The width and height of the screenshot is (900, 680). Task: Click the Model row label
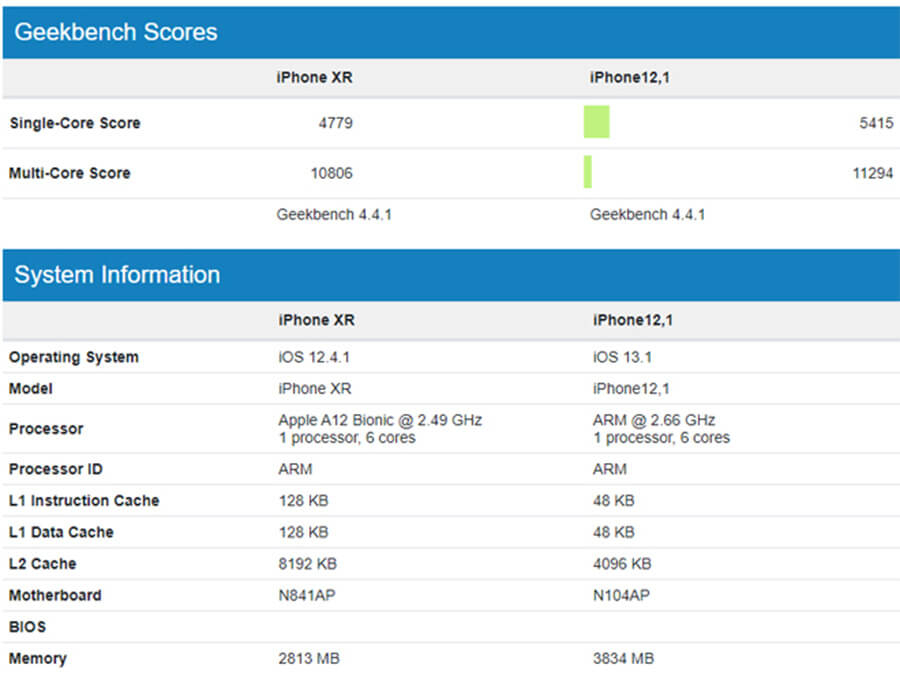click(30, 388)
